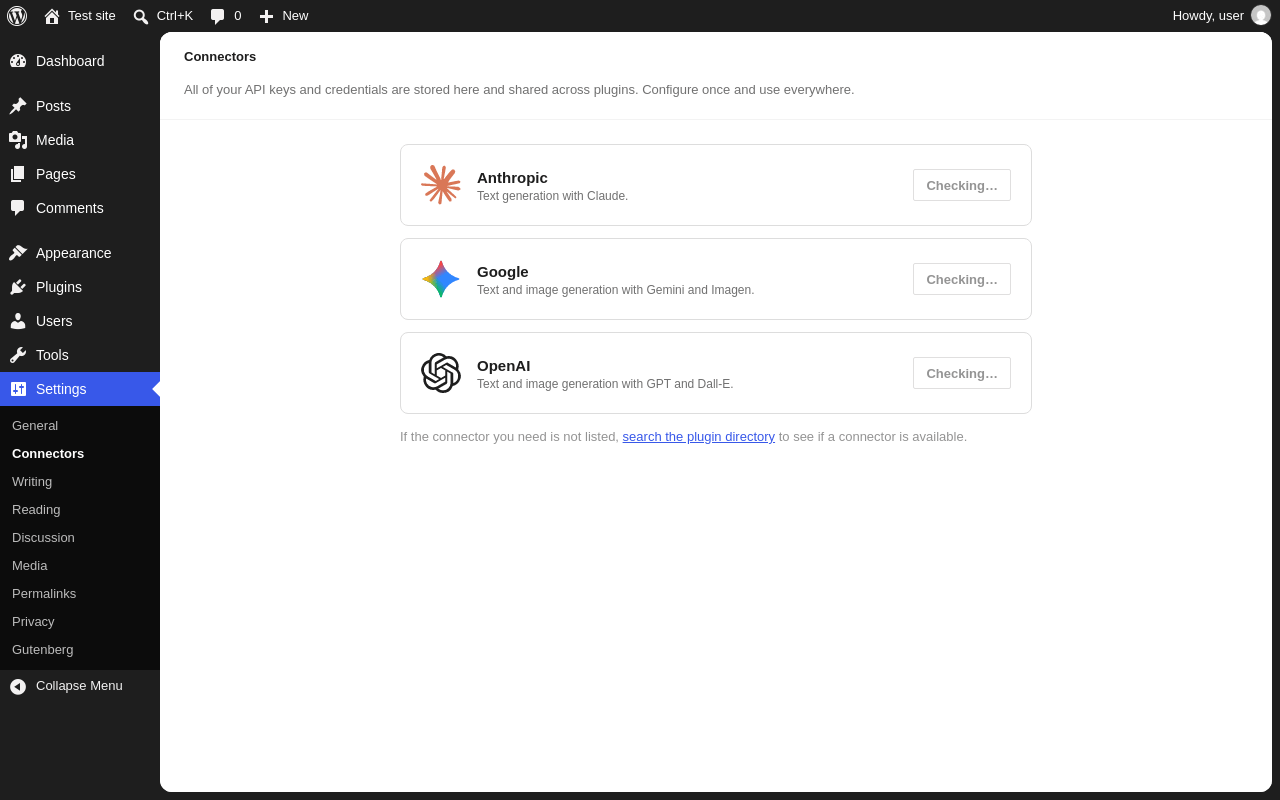The width and height of the screenshot is (1280, 800).
Task: Open the Plugins menu
Action: click(x=80, y=287)
